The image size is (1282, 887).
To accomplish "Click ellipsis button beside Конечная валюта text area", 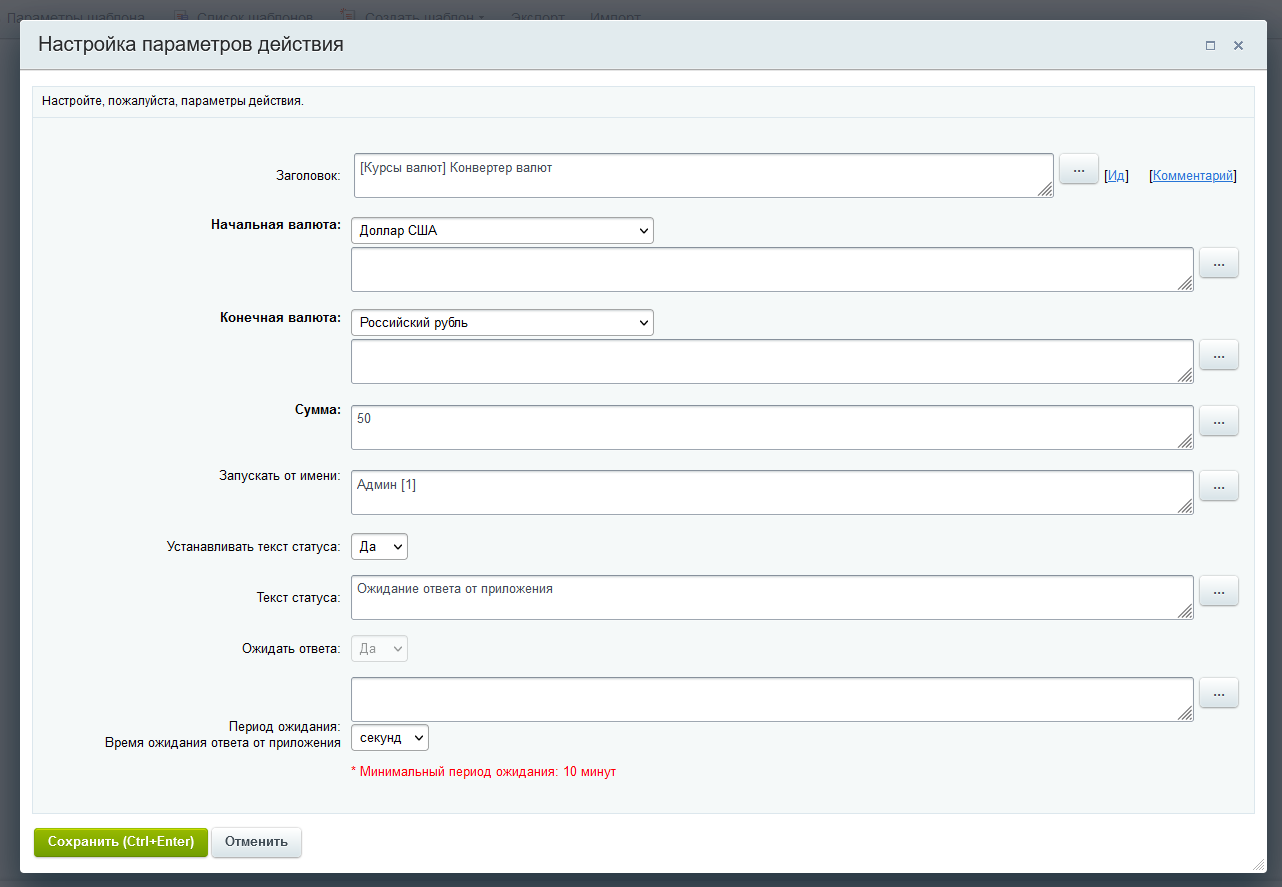I will pyautogui.click(x=1218, y=355).
